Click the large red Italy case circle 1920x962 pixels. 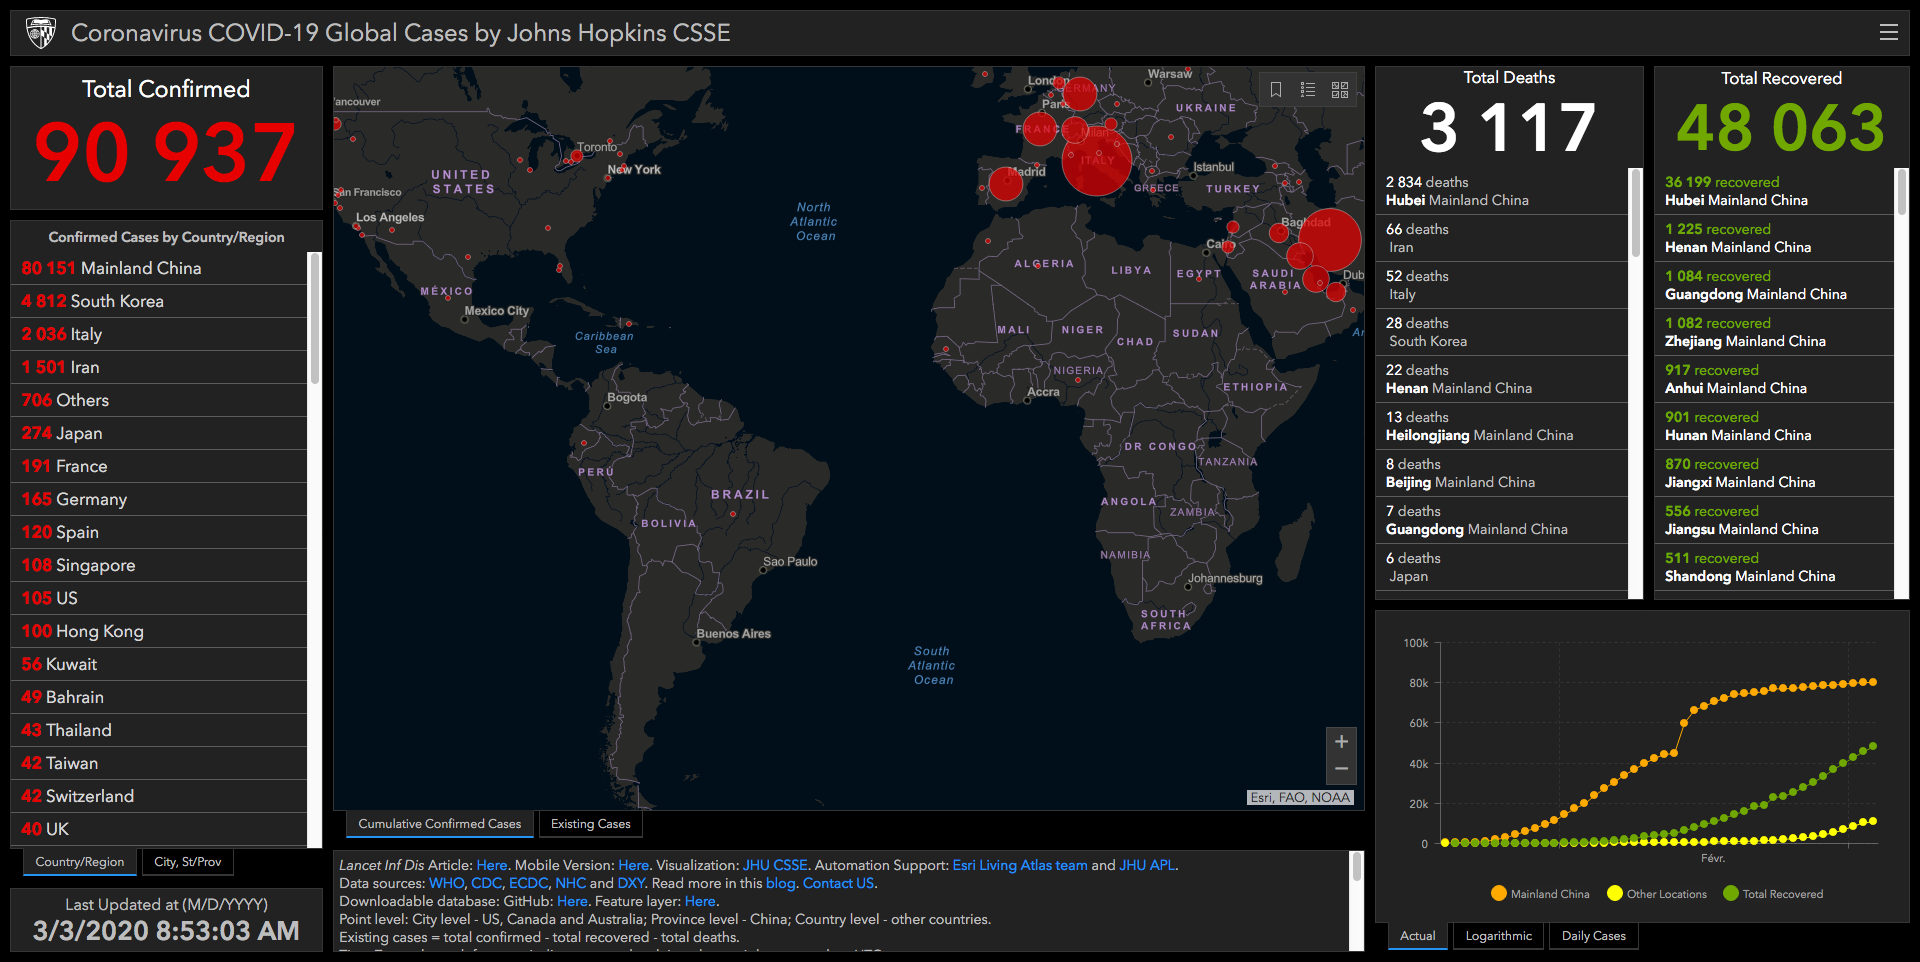click(1096, 160)
